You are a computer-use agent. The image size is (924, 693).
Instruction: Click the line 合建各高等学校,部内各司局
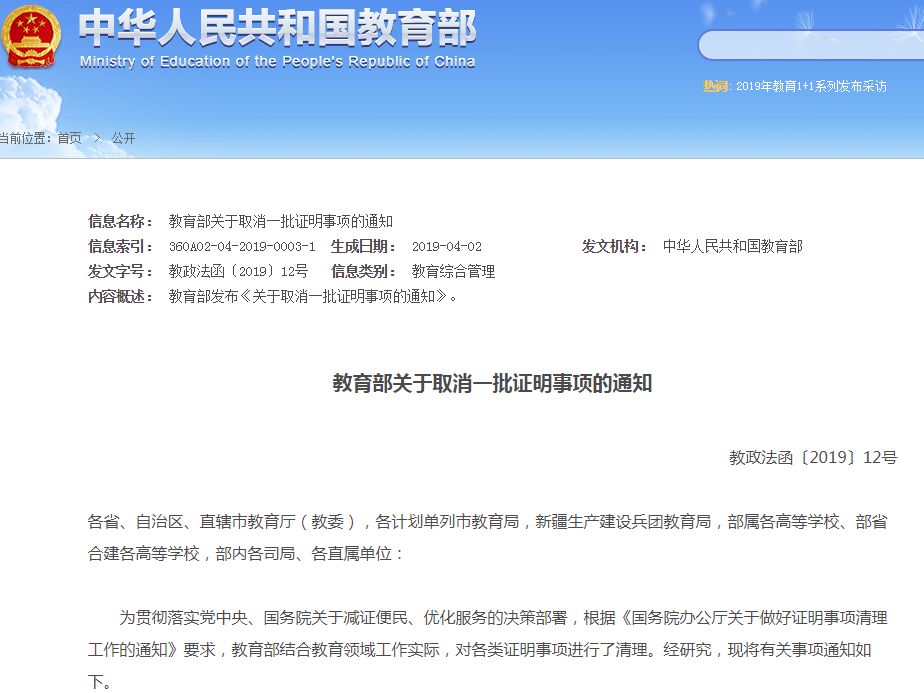point(245,554)
